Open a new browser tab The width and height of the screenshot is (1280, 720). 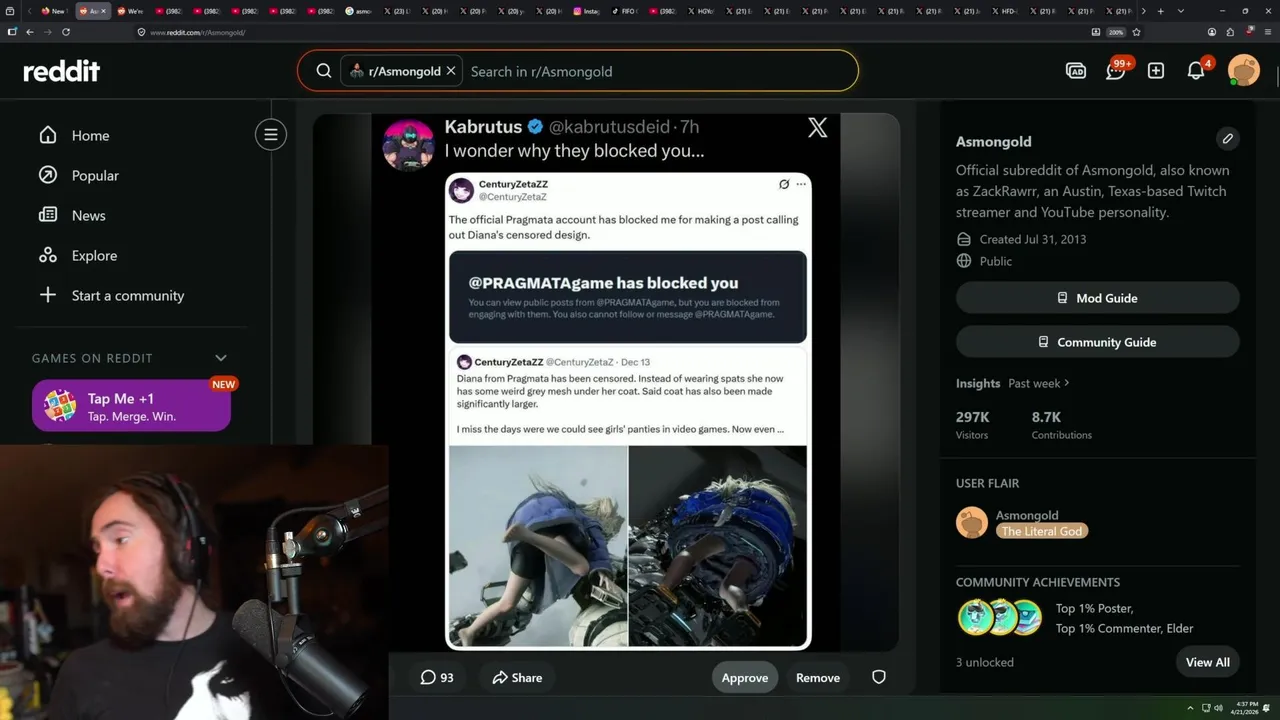(x=1161, y=11)
